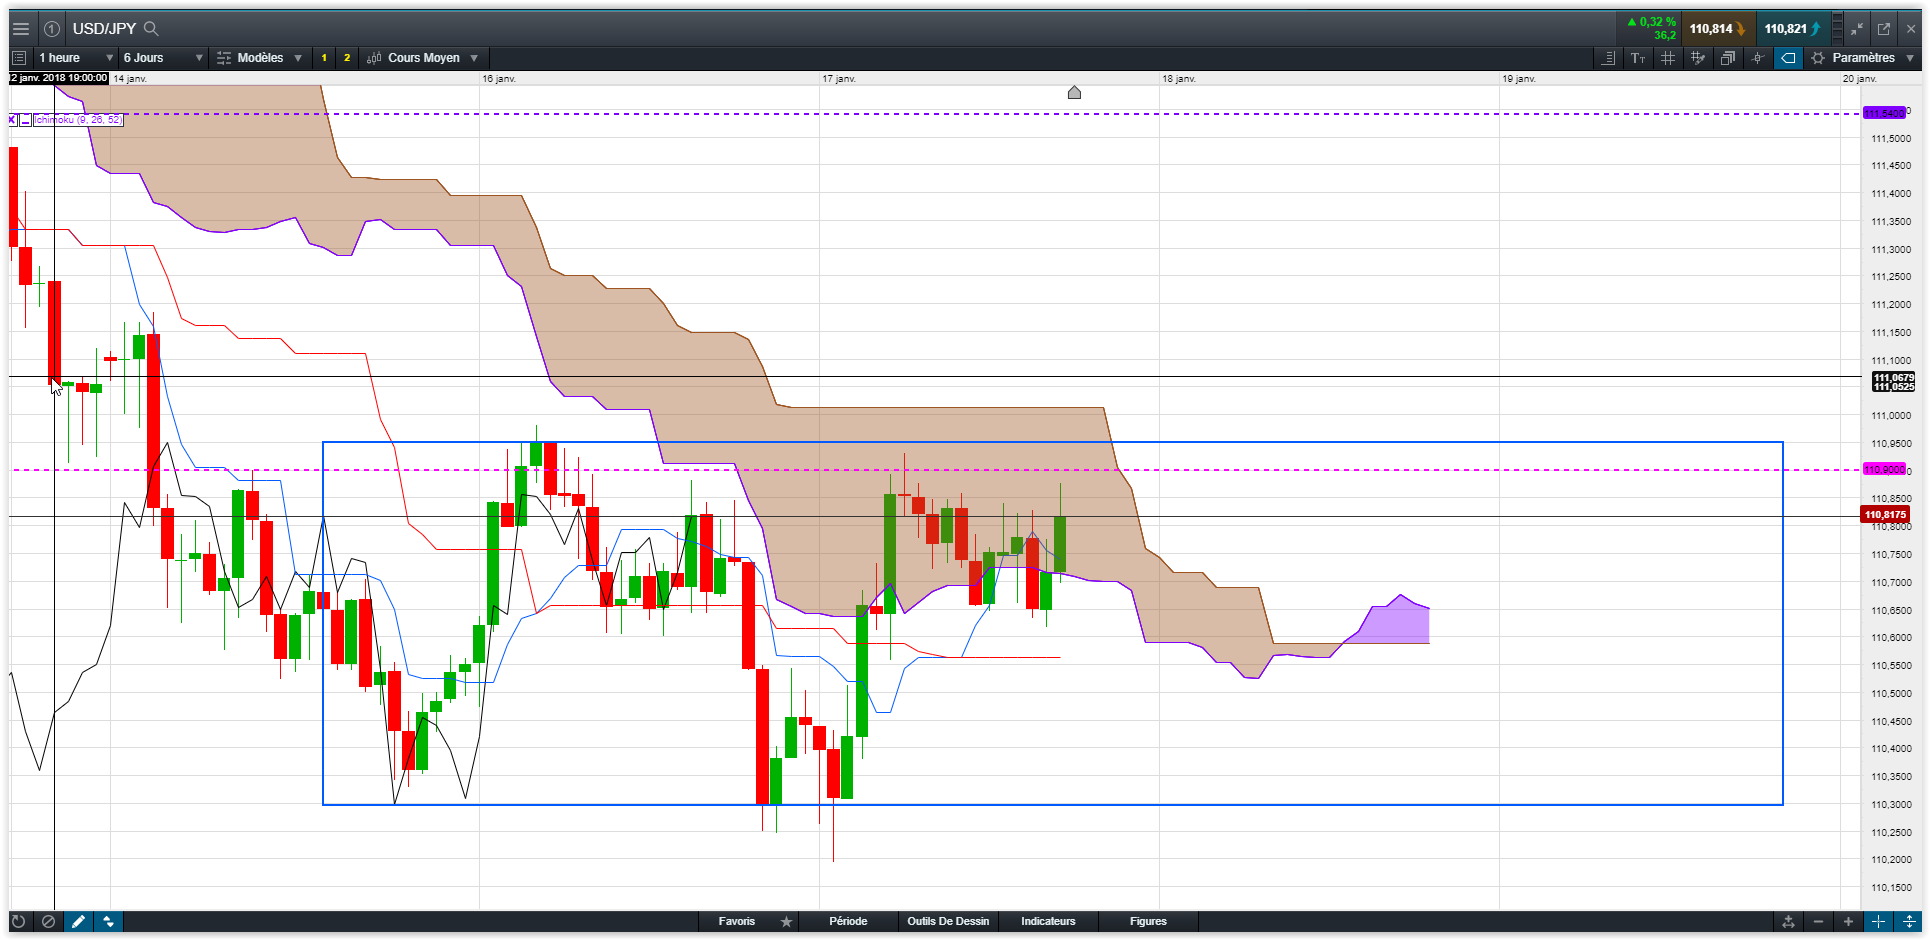Load chart layout preset 1
Screen dimensions: 1930x940
(x=324, y=58)
